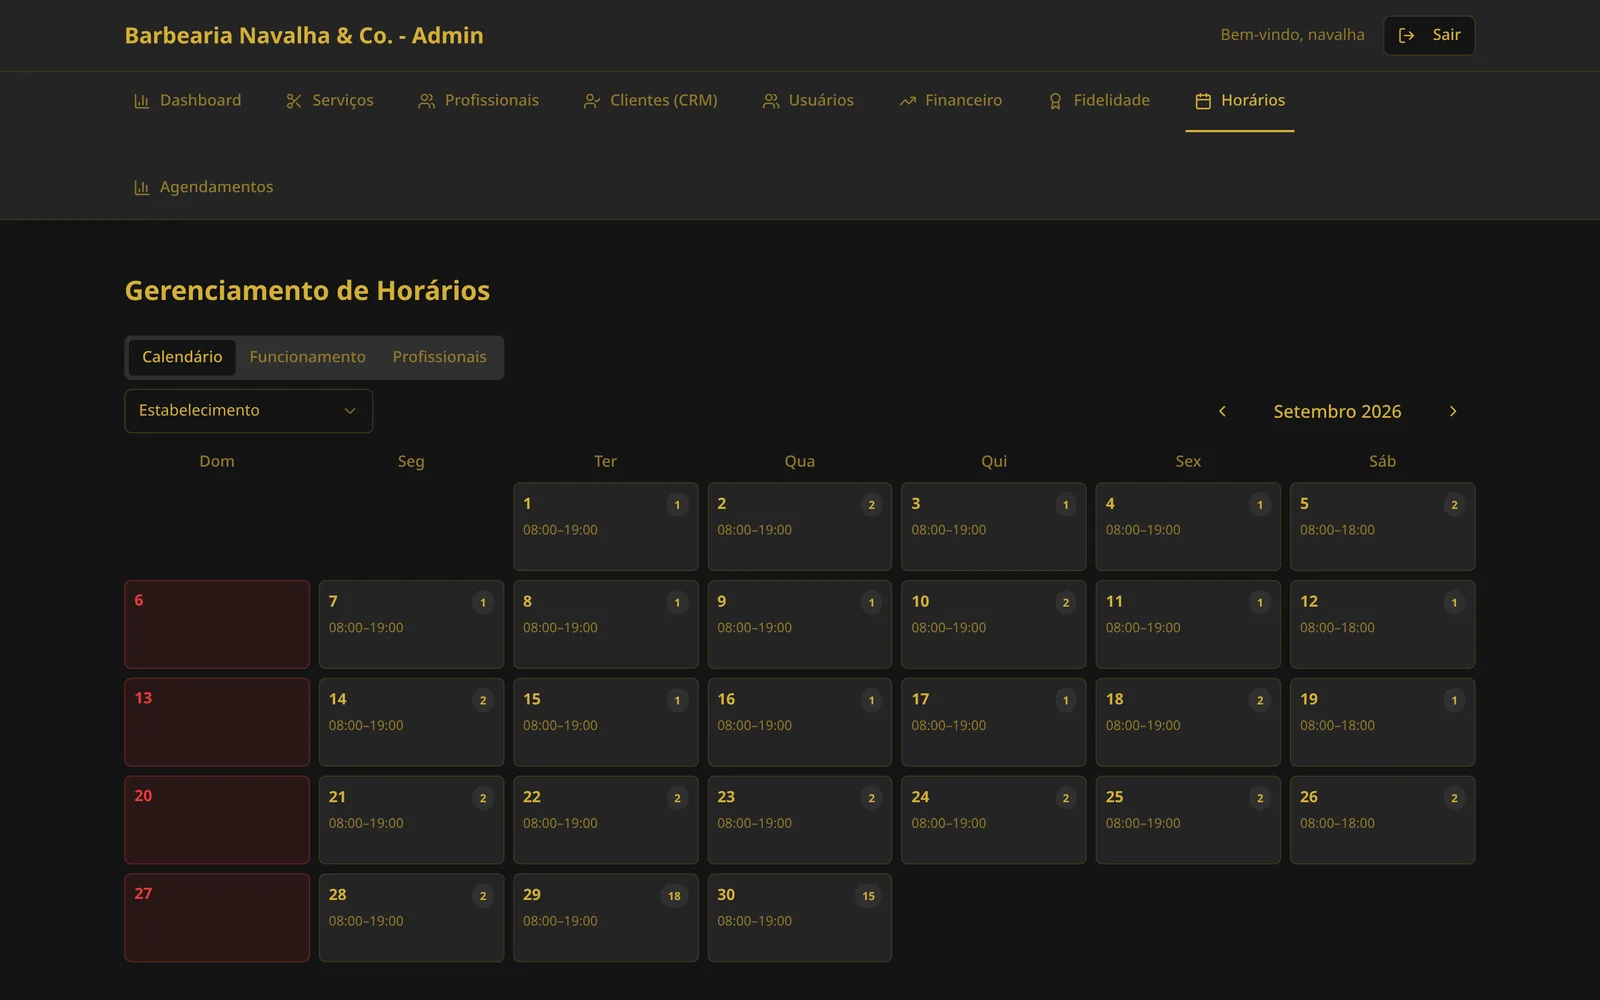Click the Barbearia Navalha & Co. - Admin title
1600x1000 pixels.
click(x=304, y=36)
